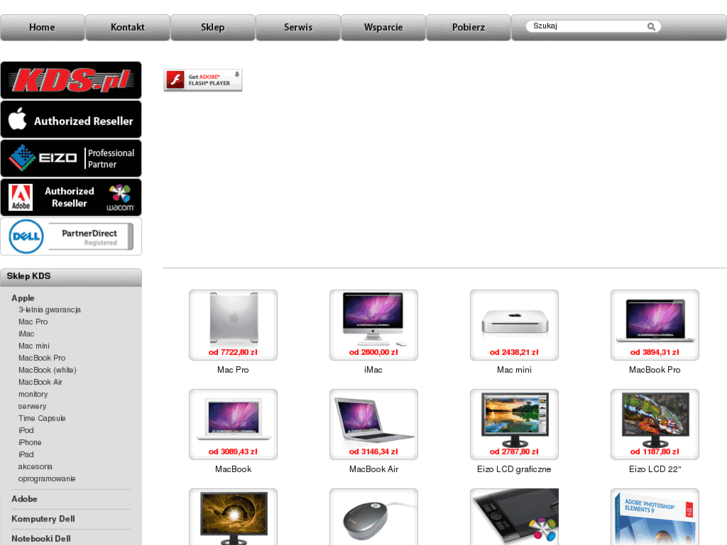Click the od 7722,80 zł price

coord(233,352)
